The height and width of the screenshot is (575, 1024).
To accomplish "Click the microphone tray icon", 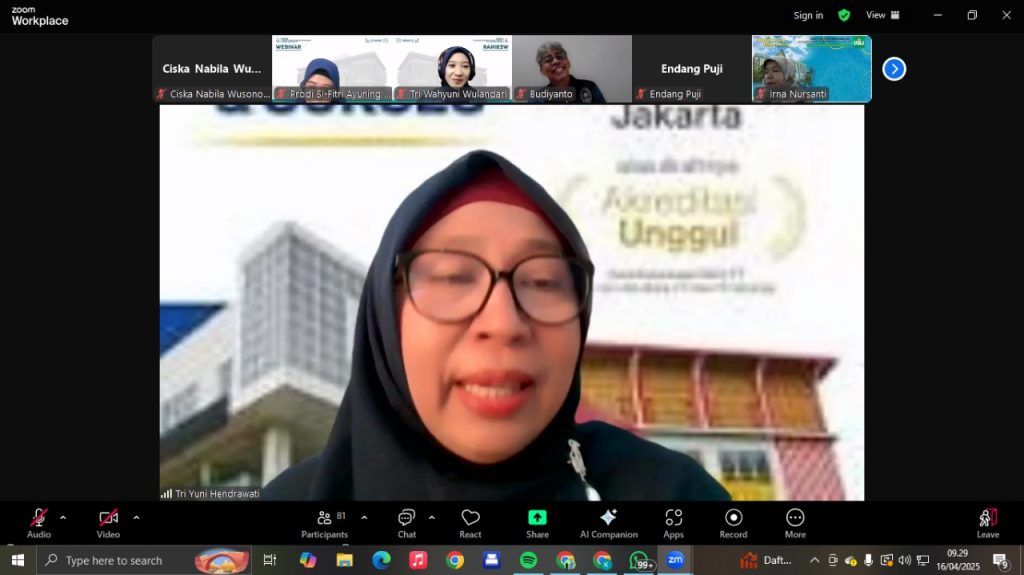I will pos(869,560).
